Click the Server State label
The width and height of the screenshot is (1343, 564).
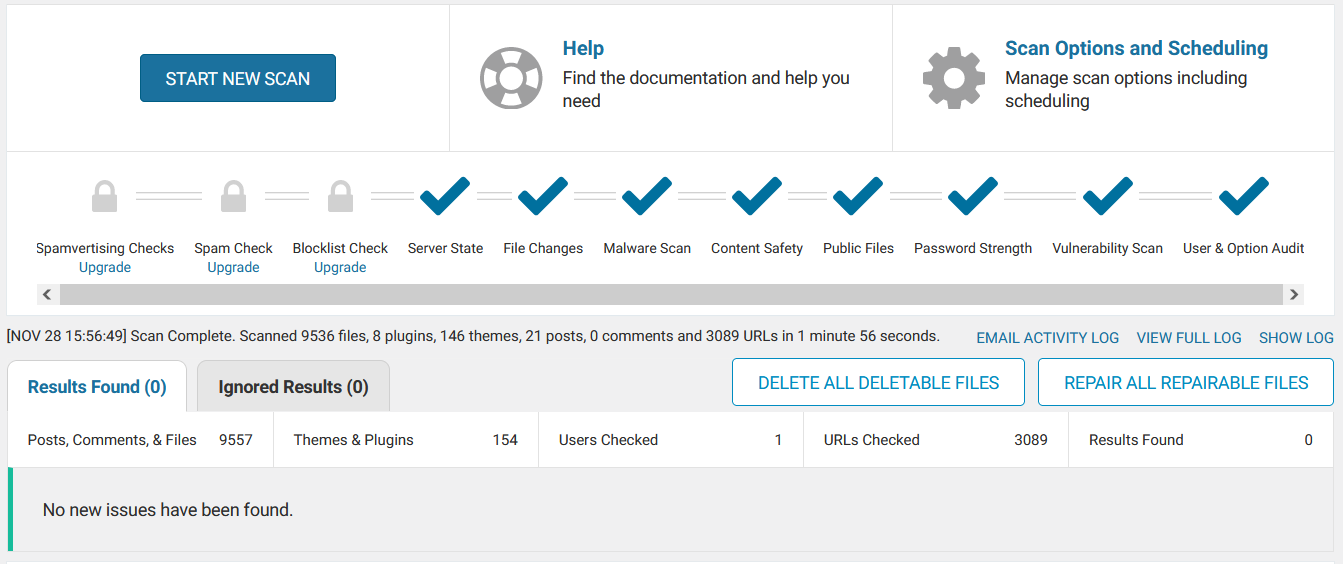445,248
